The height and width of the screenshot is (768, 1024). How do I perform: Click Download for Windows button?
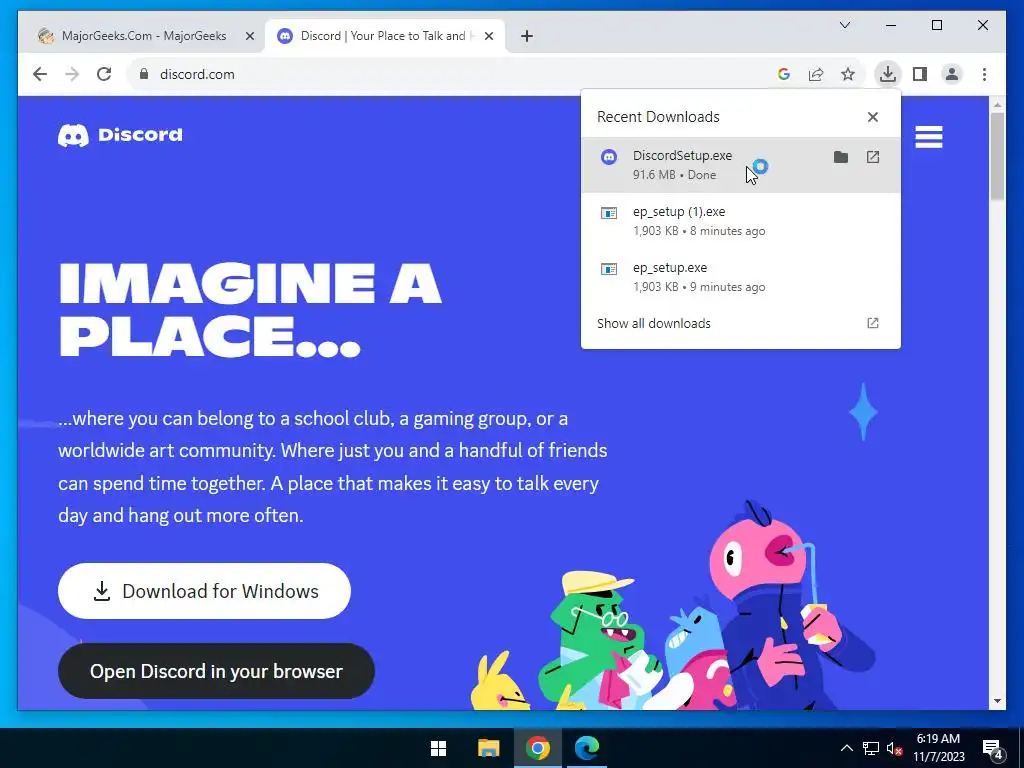(204, 591)
